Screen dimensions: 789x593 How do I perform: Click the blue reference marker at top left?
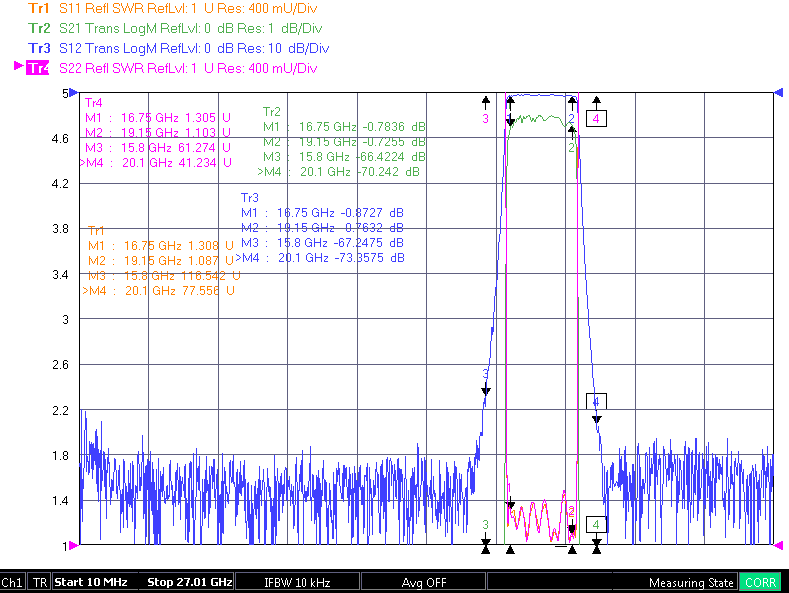pyautogui.click(x=74, y=93)
